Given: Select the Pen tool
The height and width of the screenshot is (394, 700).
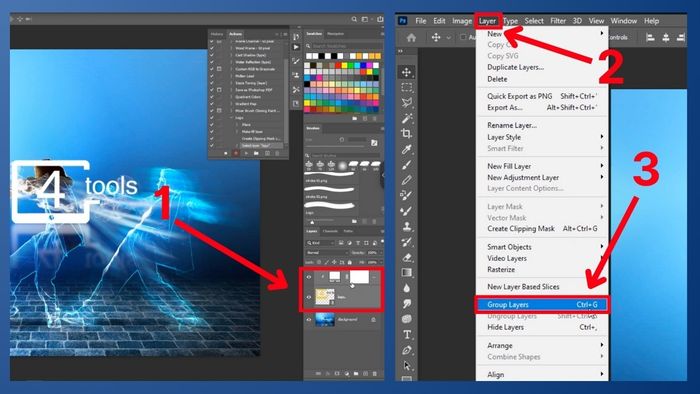Looking at the screenshot, I should tap(407, 350).
